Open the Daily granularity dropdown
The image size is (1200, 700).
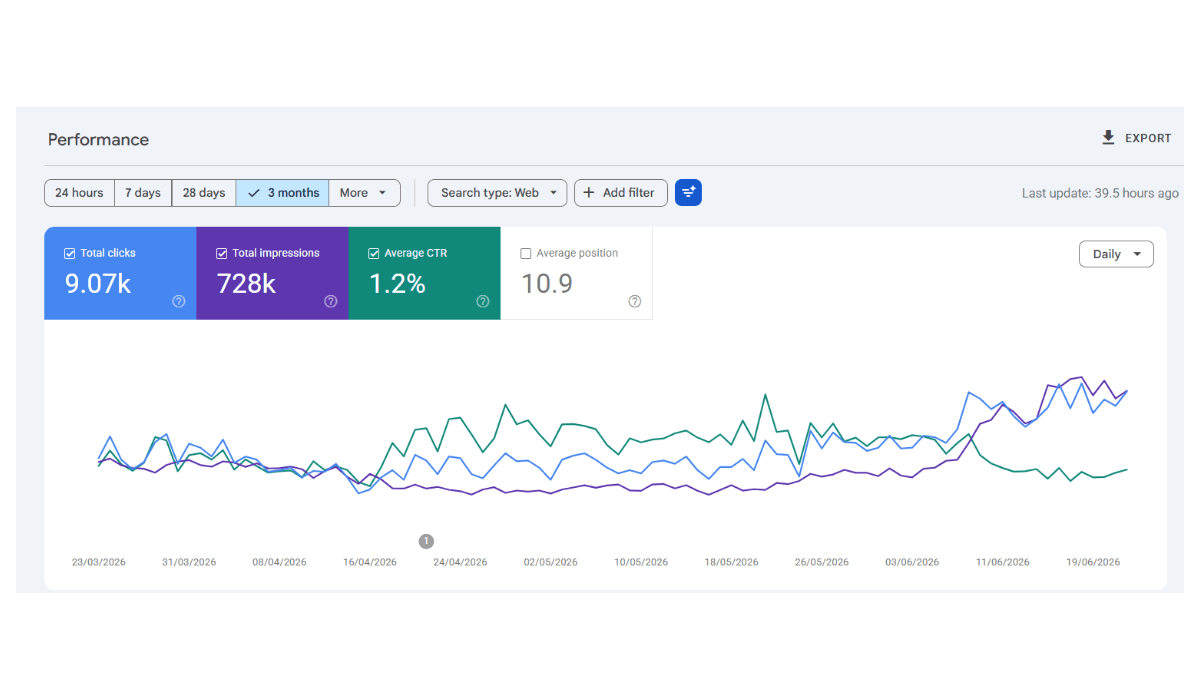pyautogui.click(x=1116, y=254)
